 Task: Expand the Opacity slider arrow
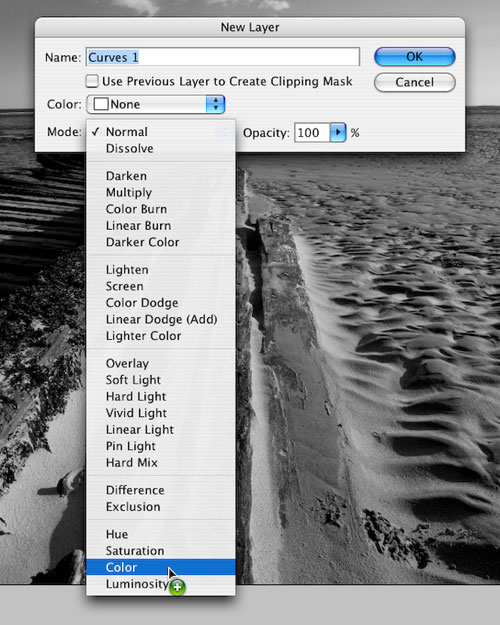(x=338, y=132)
